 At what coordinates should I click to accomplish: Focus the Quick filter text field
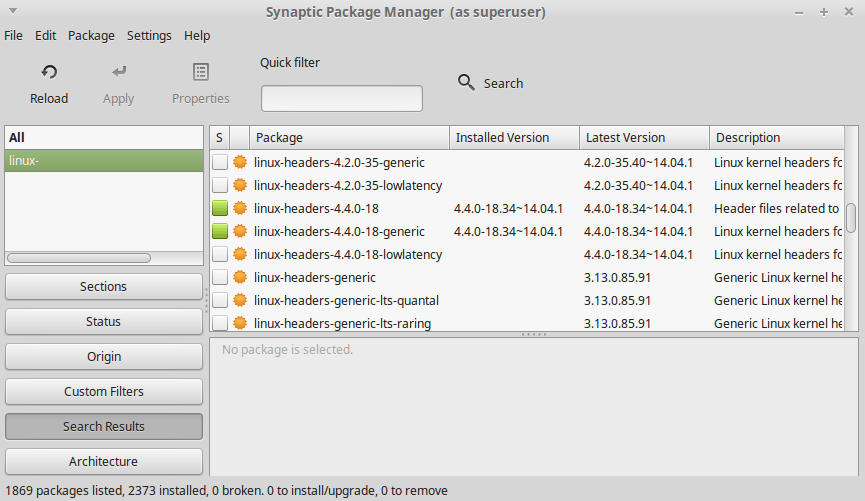pyautogui.click(x=341, y=99)
